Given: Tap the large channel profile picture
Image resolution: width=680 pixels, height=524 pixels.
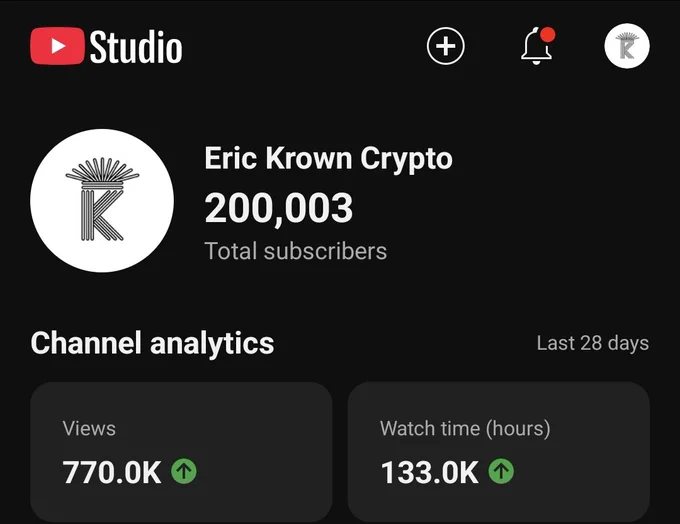Looking at the screenshot, I should coord(102,200).
